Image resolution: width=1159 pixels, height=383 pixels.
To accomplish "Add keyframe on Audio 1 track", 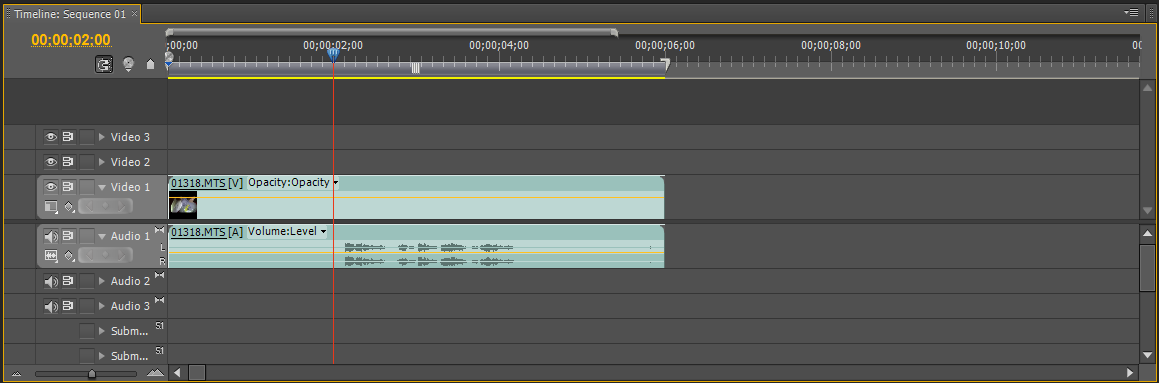I will [106, 255].
